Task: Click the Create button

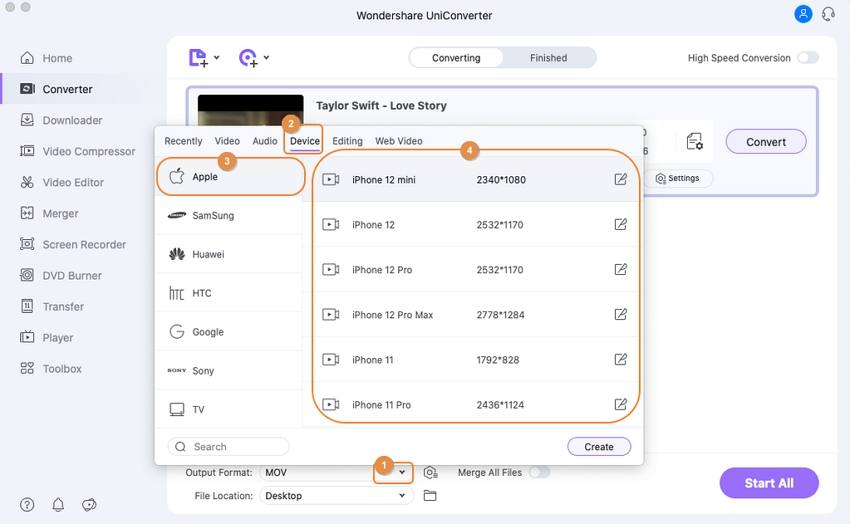Action: pos(599,447)
